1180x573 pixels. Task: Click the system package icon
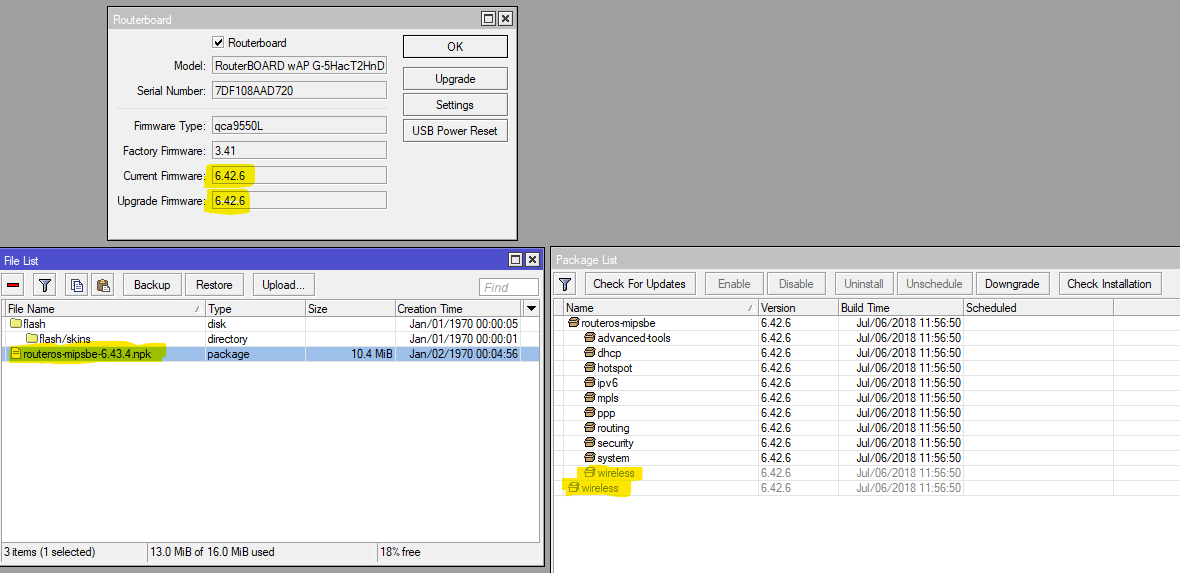pyautogui.click(x=590, y=459)
